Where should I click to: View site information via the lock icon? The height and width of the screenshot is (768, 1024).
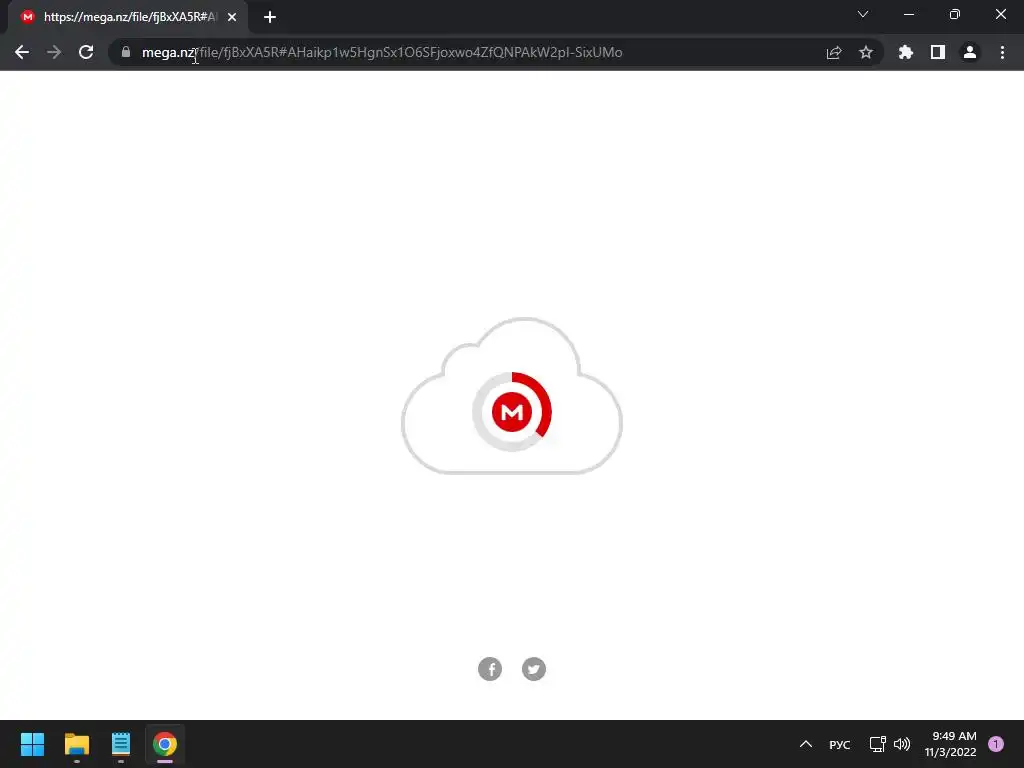pos(126,52)
